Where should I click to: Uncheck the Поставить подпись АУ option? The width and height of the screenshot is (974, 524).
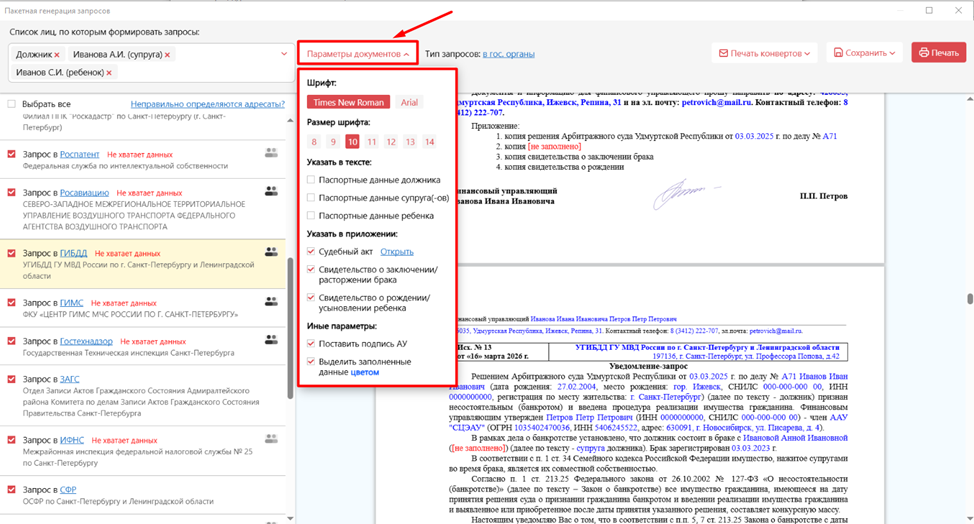311,344
